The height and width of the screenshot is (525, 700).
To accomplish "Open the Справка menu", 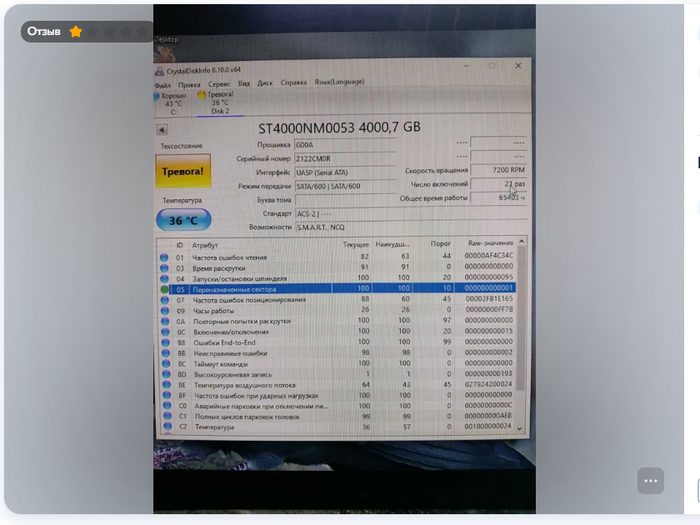I will 294,83.
